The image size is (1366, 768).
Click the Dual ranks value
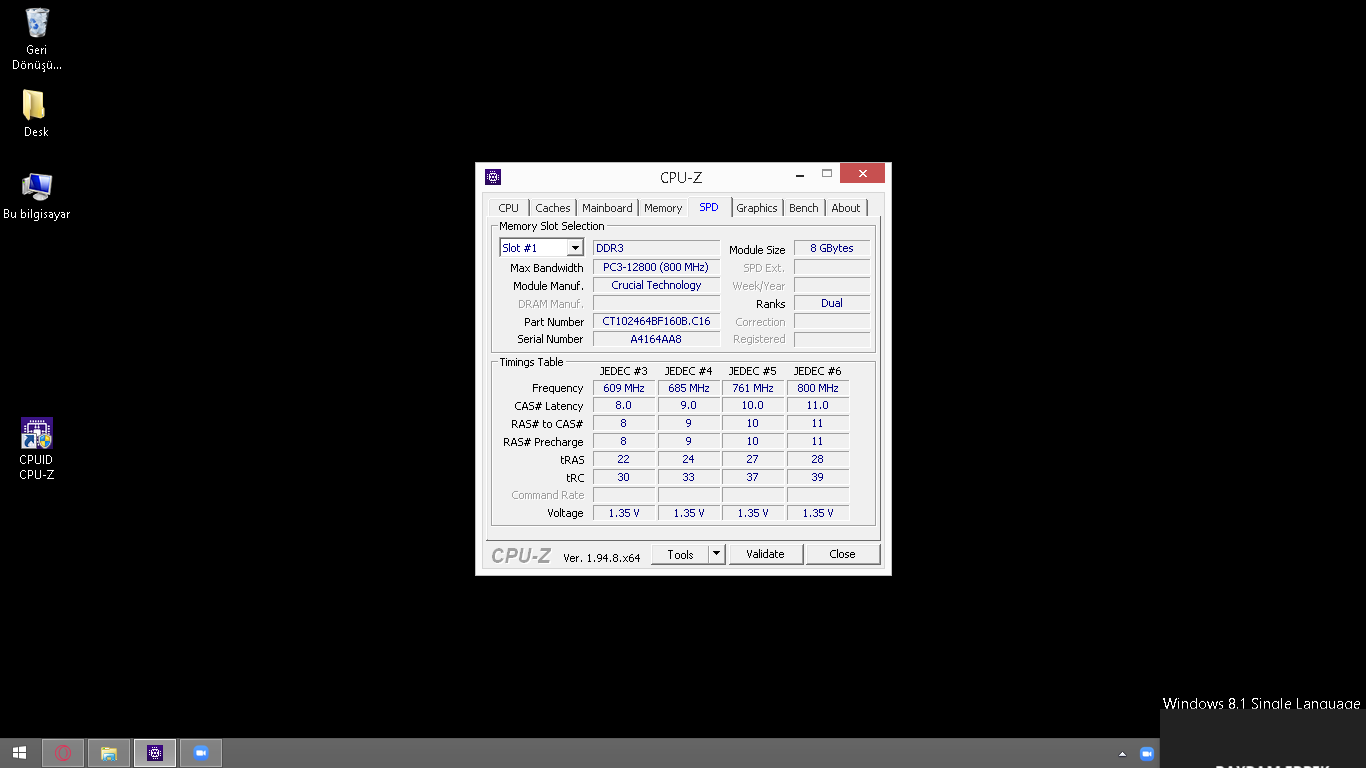pos(832,303)
